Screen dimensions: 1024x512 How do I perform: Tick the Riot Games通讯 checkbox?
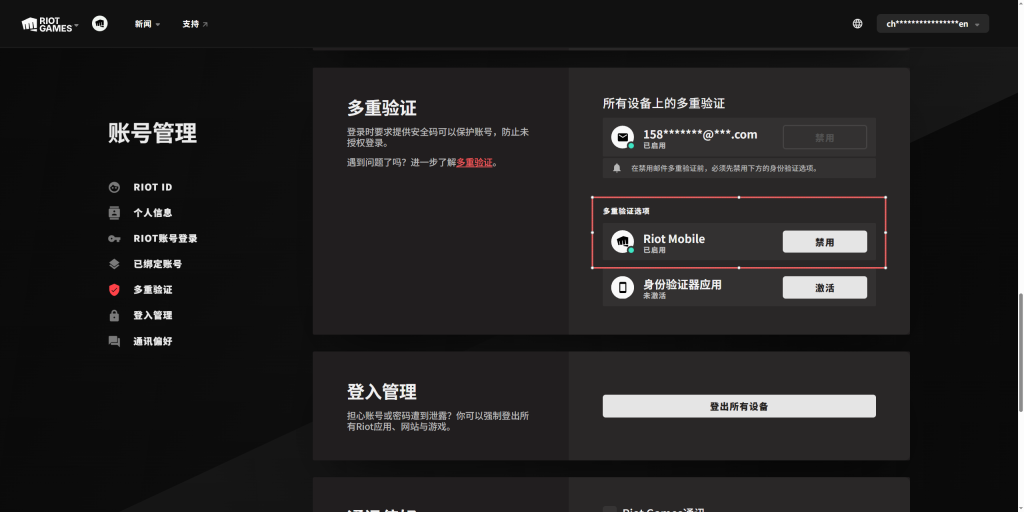610,510
